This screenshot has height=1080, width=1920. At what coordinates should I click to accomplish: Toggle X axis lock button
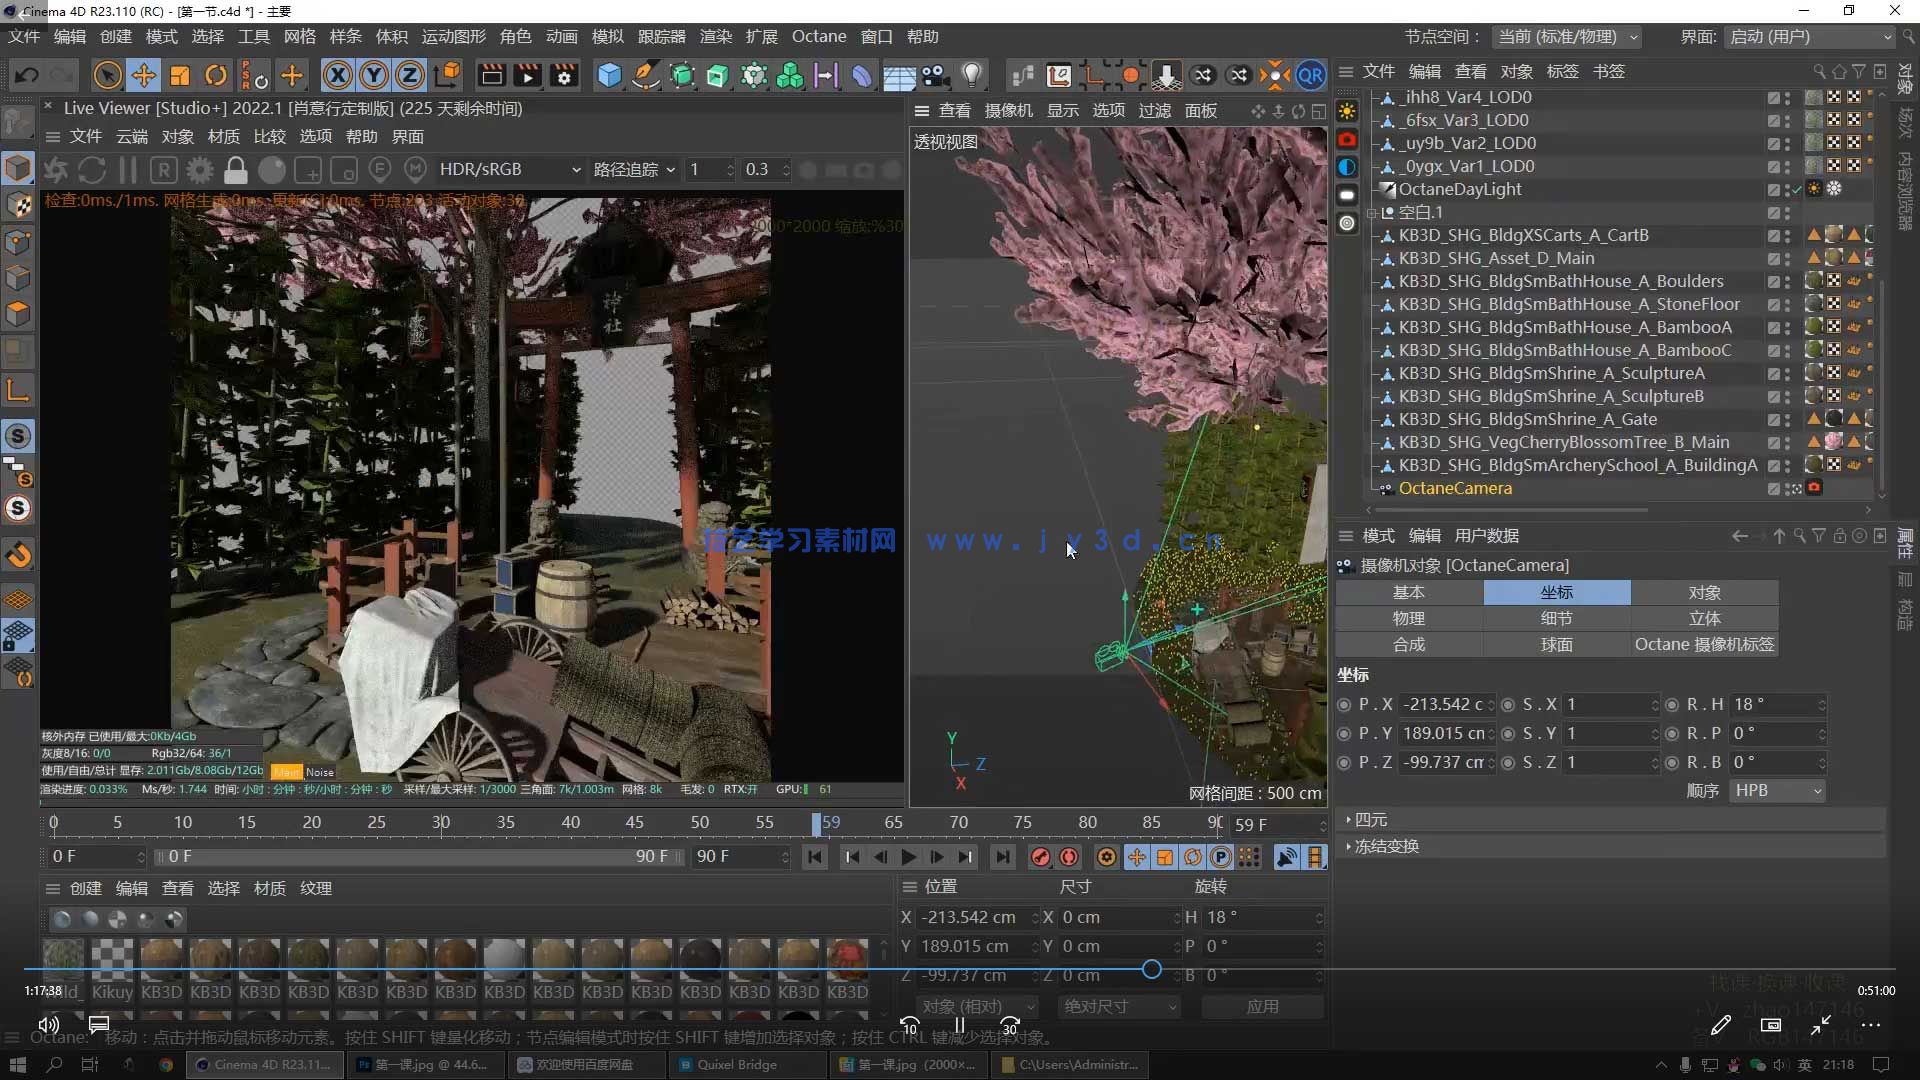pyautogui.click(x=338, y=76)
